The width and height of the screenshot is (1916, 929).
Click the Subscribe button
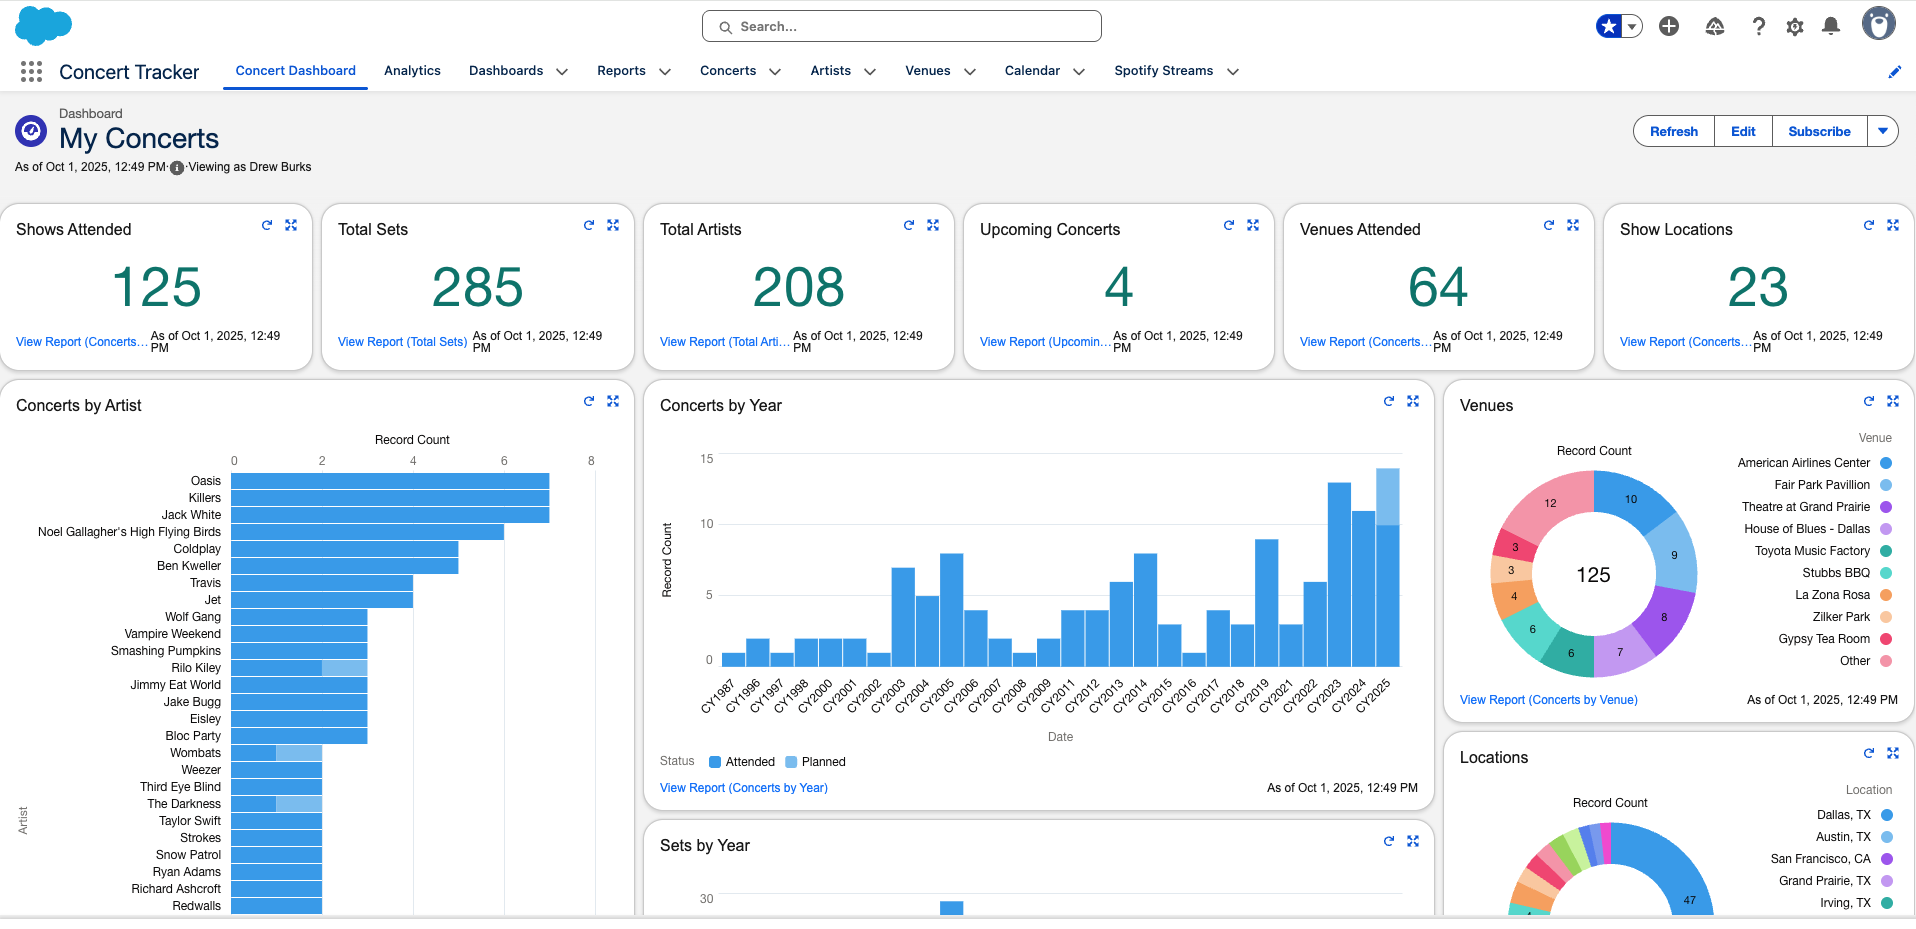pos(1819,131)
